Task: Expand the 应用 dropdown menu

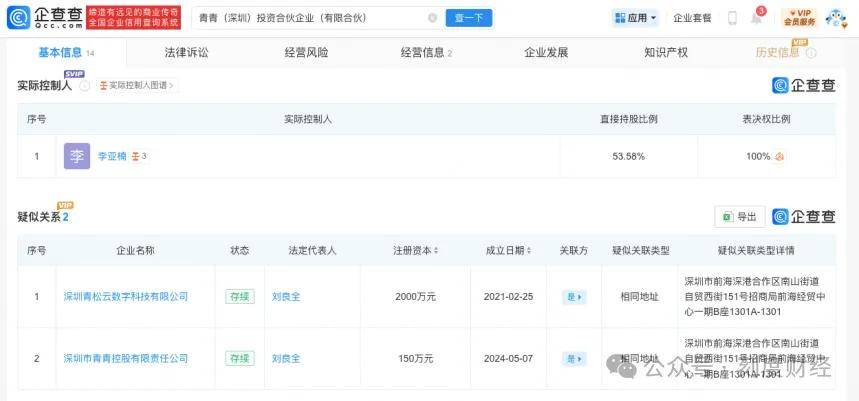Action: 635,18
